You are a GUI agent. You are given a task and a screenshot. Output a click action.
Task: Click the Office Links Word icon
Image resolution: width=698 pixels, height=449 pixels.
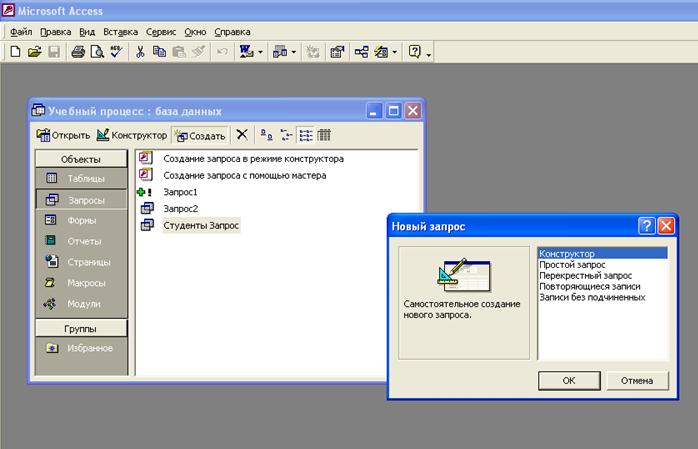[x=246, y=52]
